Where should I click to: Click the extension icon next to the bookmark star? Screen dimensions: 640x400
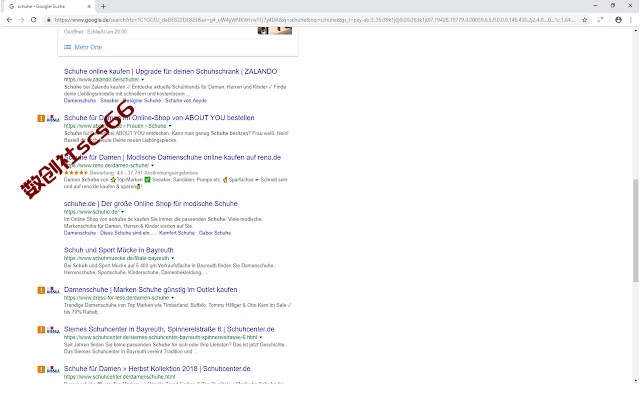coord(600,20)
